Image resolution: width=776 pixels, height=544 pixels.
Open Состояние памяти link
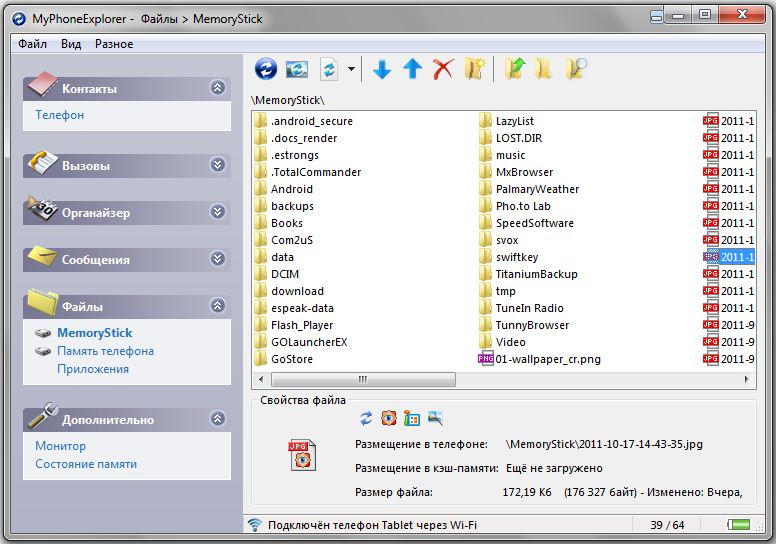click(x=86, y=464)
